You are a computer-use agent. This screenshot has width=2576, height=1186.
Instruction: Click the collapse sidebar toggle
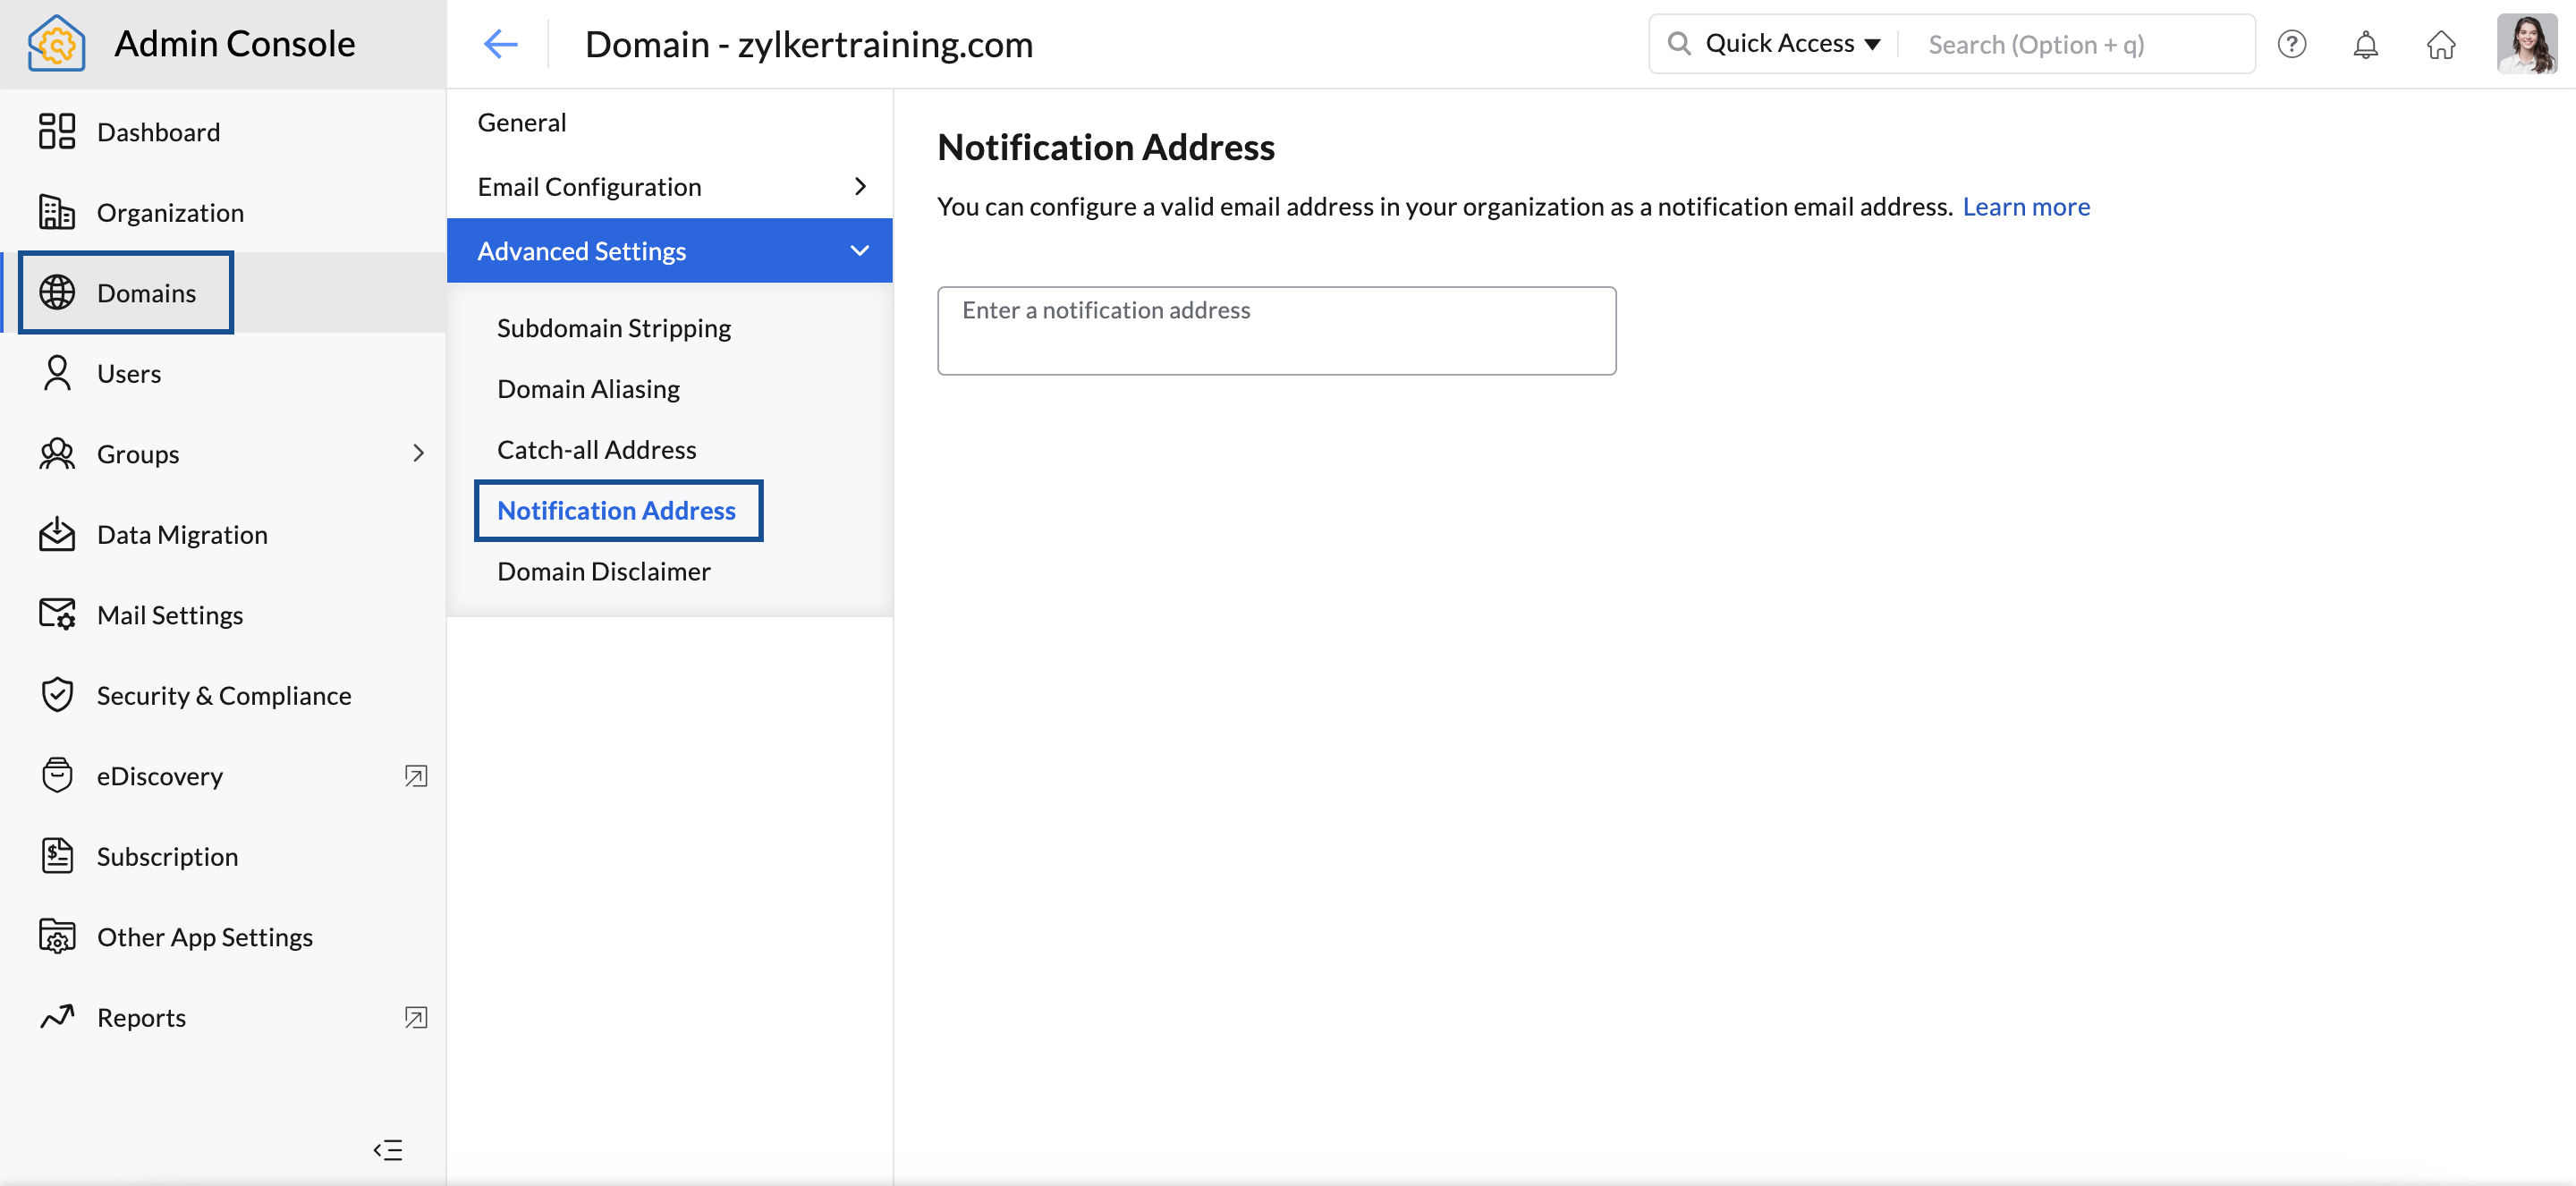(x=389, y=1150)
